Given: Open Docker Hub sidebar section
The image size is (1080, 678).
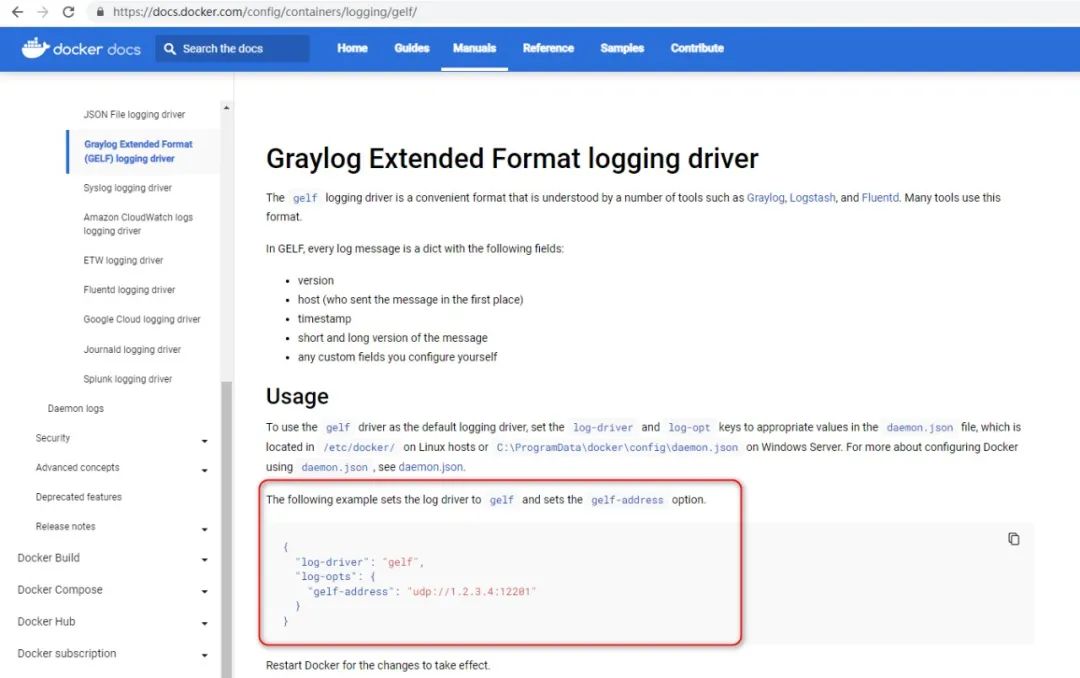Looking at the screenshot, I should pyautogui.click(x=46, y=622).
